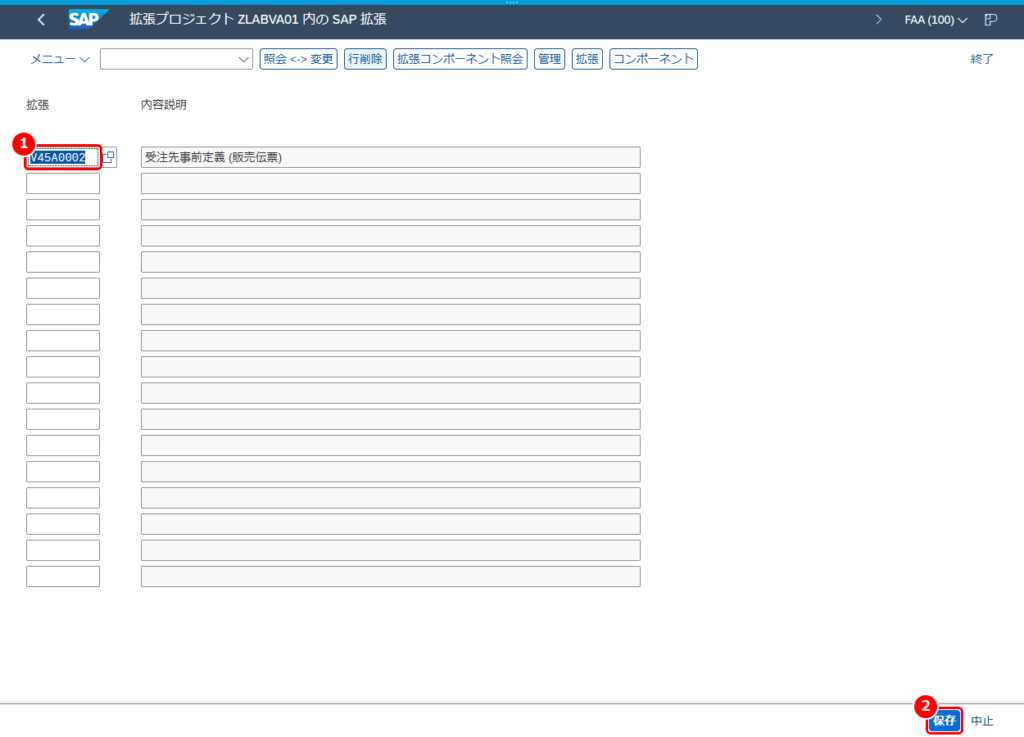Click 終了 to exit
The height and width of the screenshot is (737, 1024).
coord(982,59)
